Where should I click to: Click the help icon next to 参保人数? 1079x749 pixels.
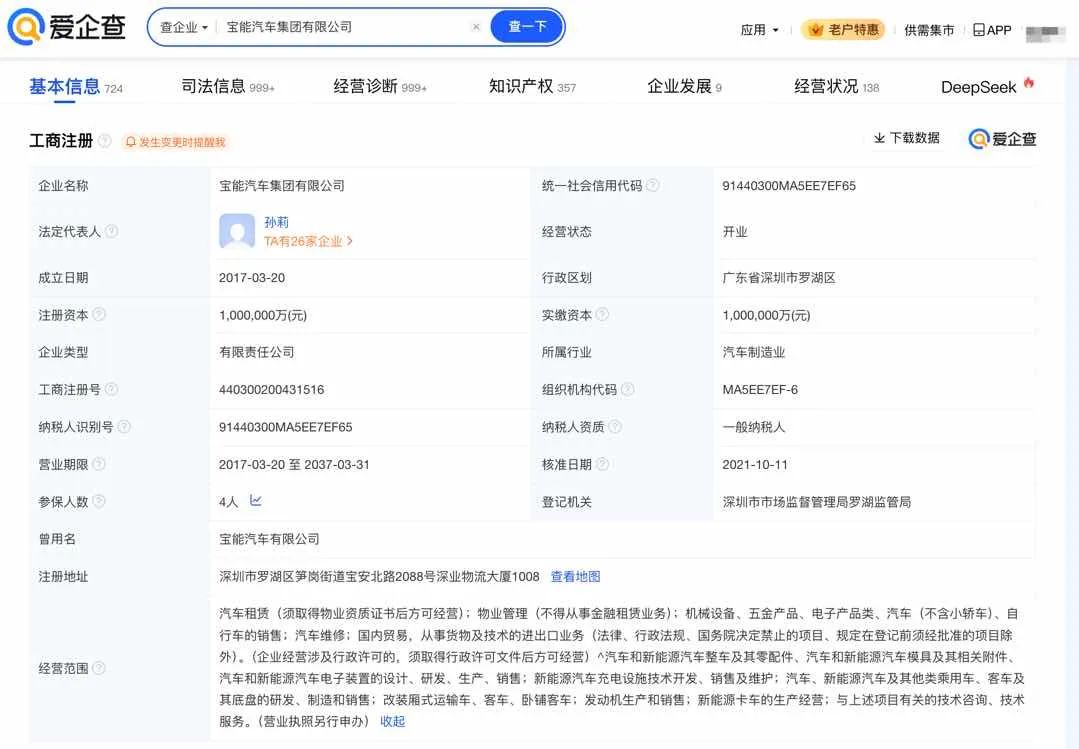(99, 501)
